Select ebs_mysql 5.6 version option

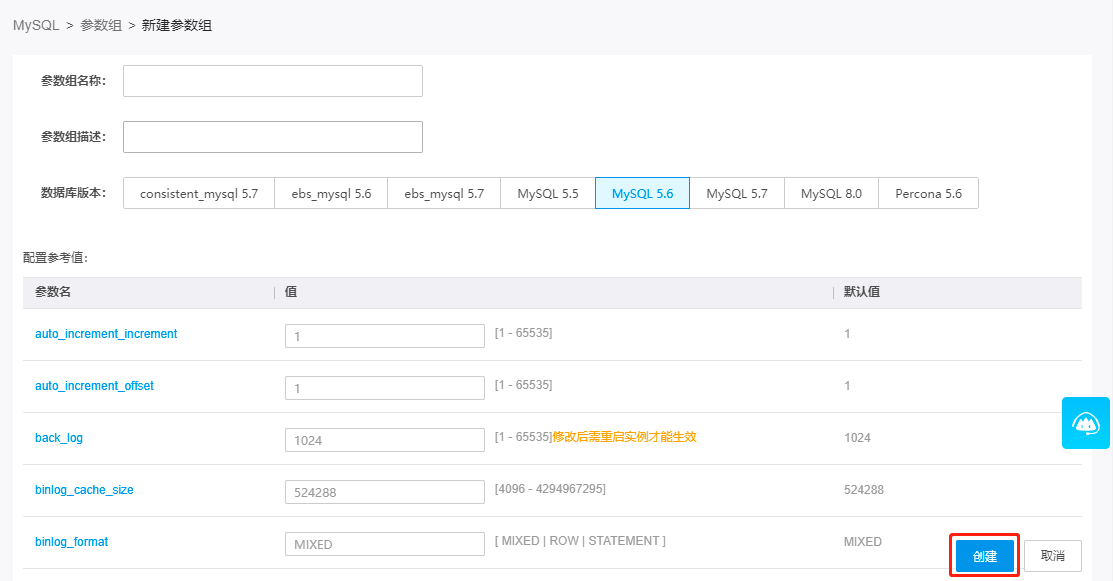(331, 194)
